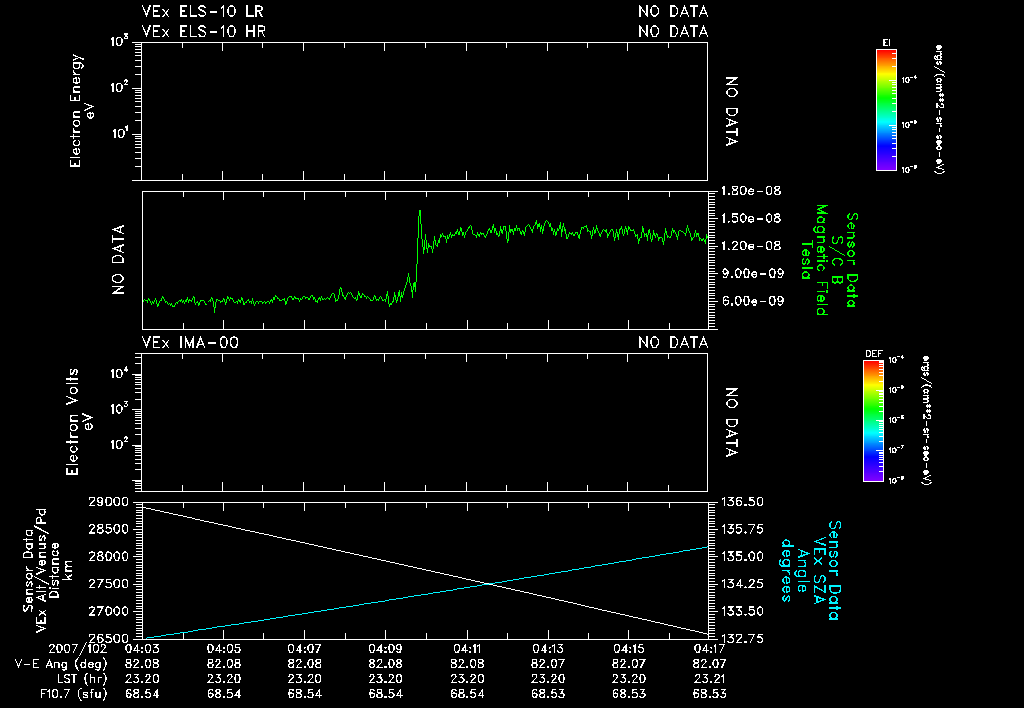Screen dimensions: 1024x708
Task: Select the 26500 distance tick
Action: pos(108,638)
